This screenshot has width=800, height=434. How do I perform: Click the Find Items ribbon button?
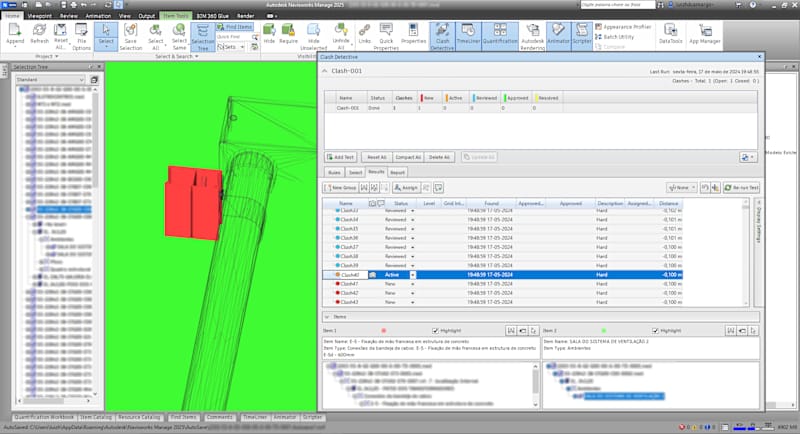pyautogui.click(x=235, y=27)
